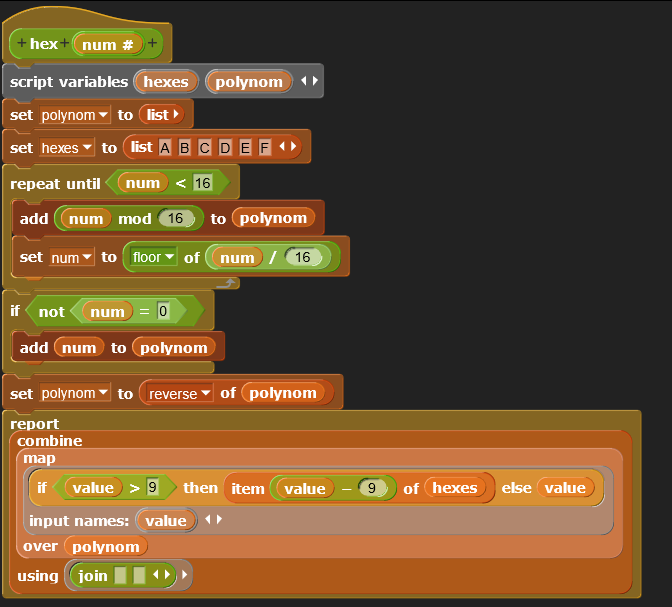Click list item E
Viewport: 672px width, 607px height.
click(x=245, y=148)
